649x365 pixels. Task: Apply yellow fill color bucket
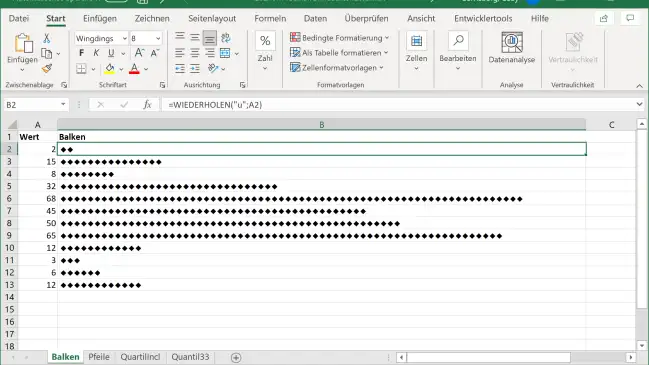coord(109,69)
